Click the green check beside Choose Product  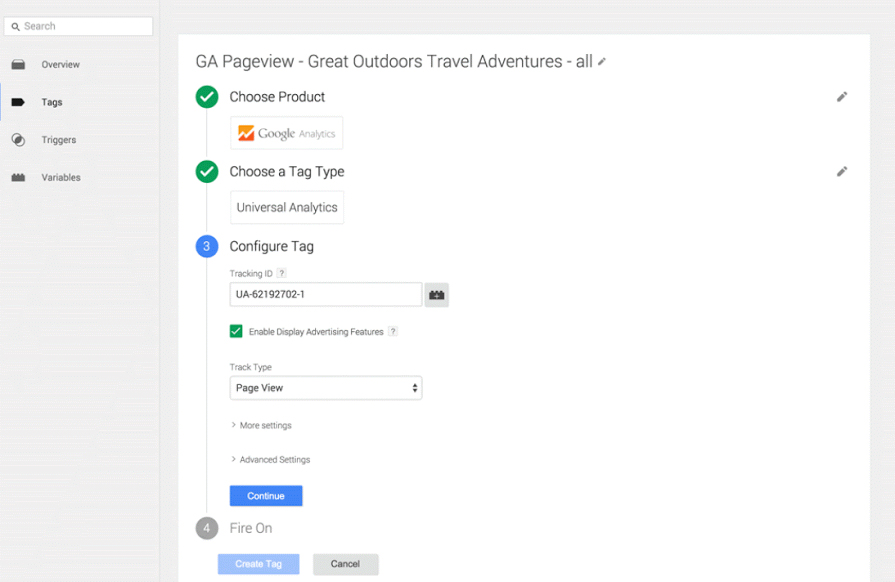207,97
